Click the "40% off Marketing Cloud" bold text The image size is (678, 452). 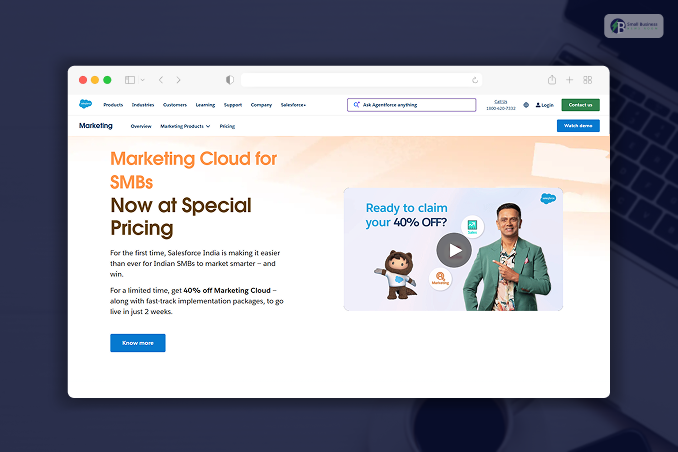(227, 290)
